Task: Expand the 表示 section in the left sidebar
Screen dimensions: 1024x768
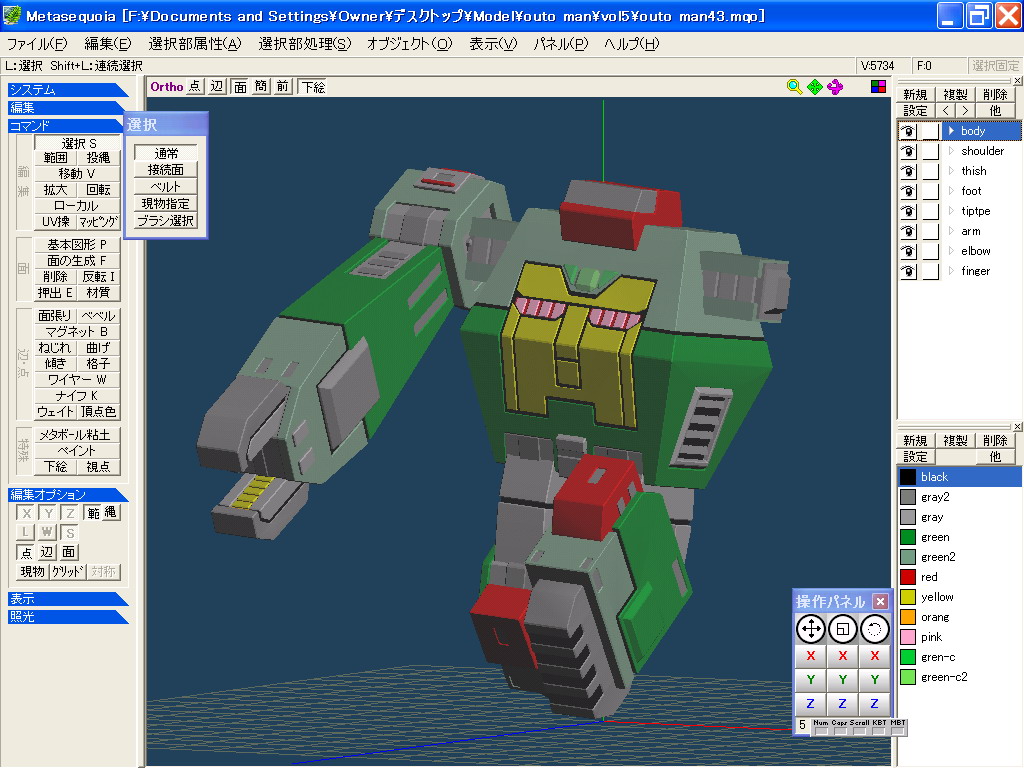Action: pos(68,599)
